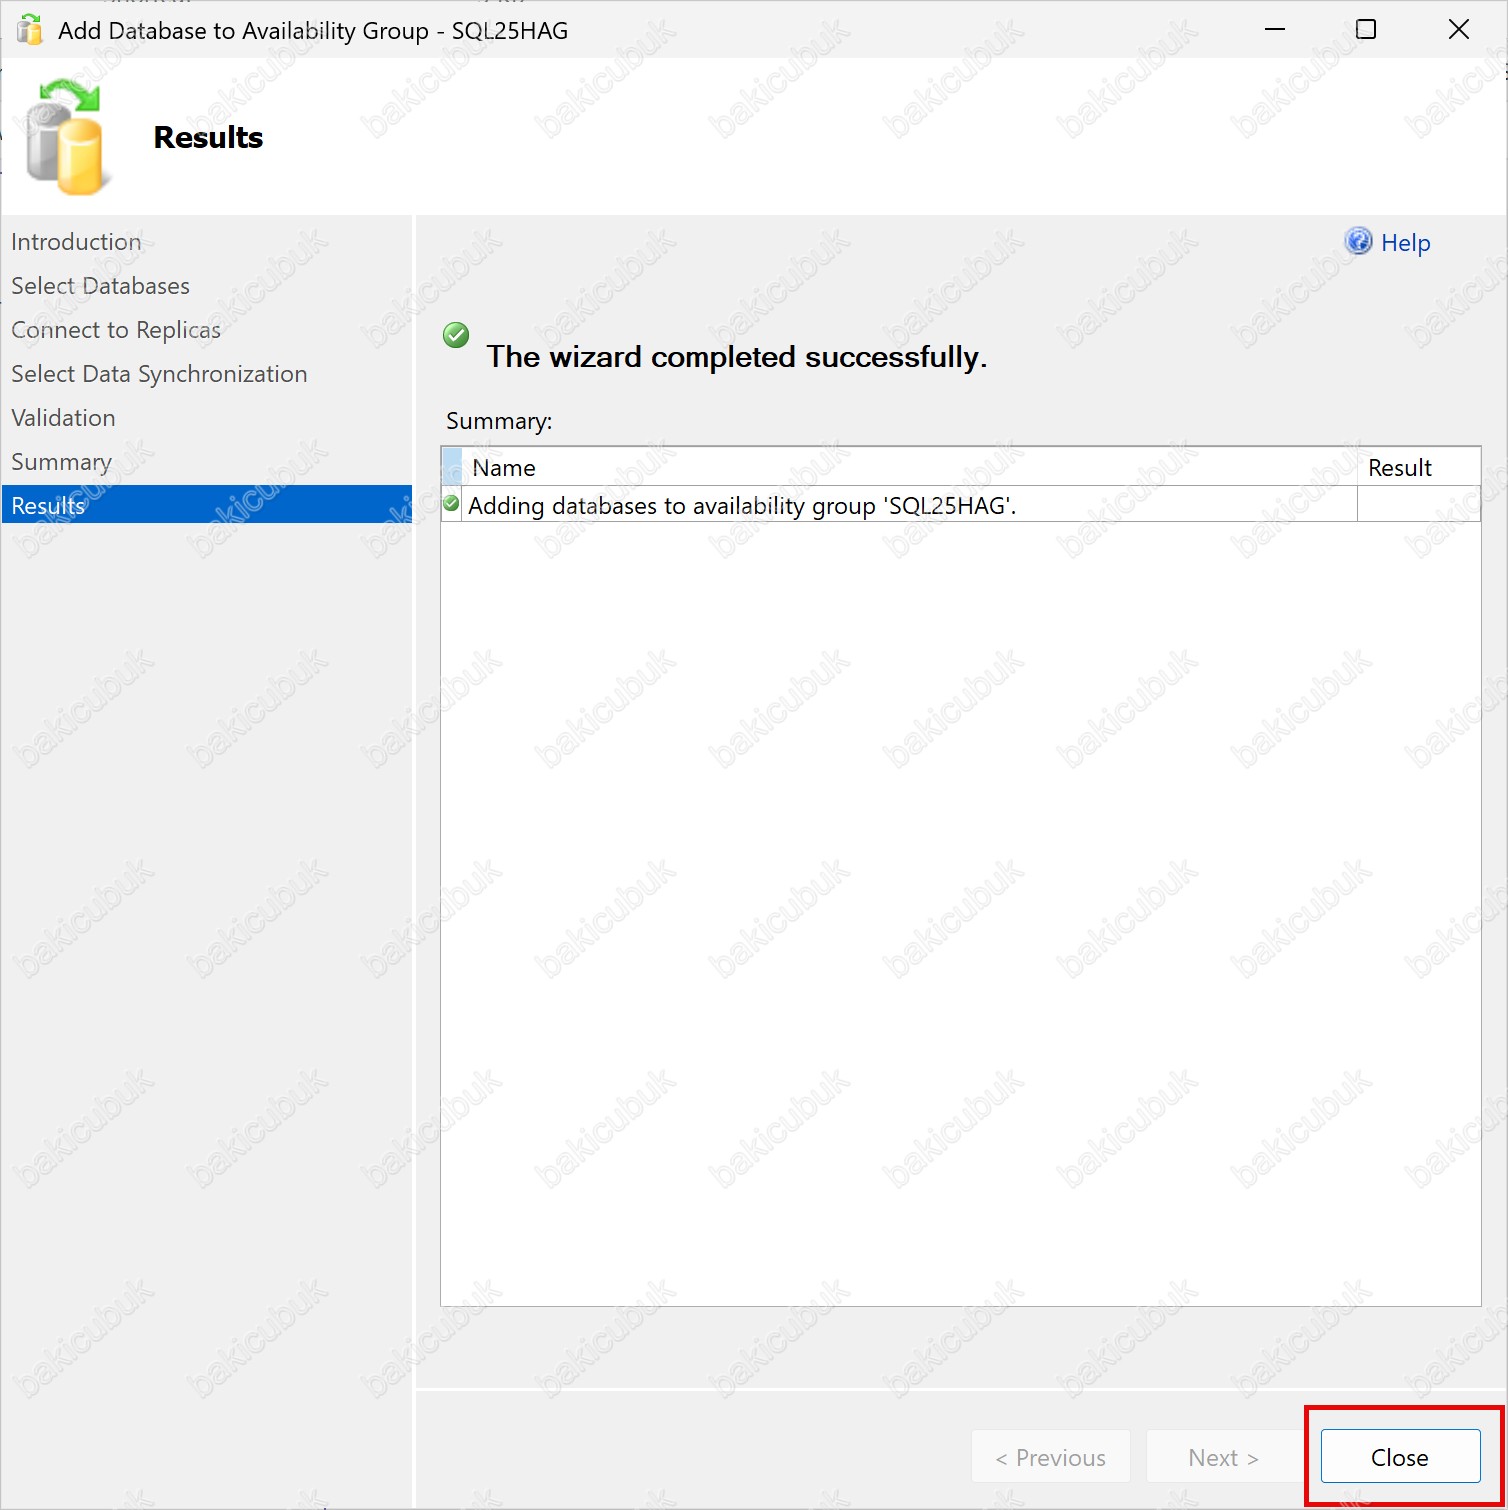Open the Connect to Replicas step
Screen dimensions: 1508x1510
click(x=116, y=330)
